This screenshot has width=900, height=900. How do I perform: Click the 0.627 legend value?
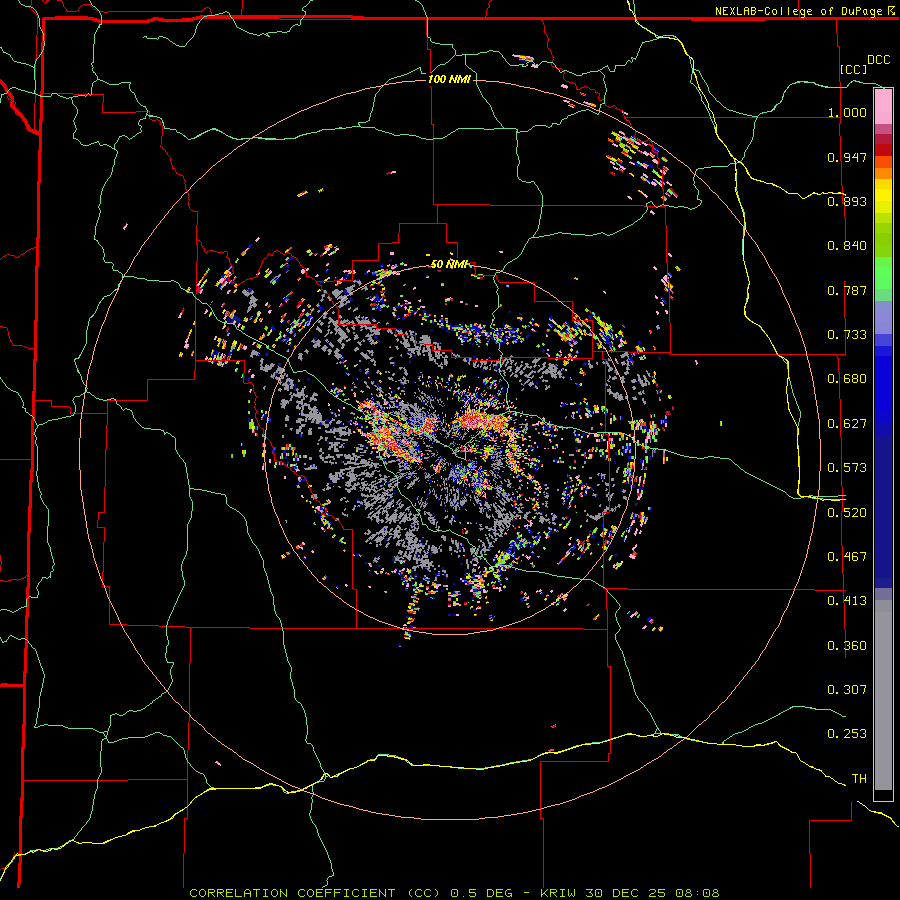click(847, 424)
